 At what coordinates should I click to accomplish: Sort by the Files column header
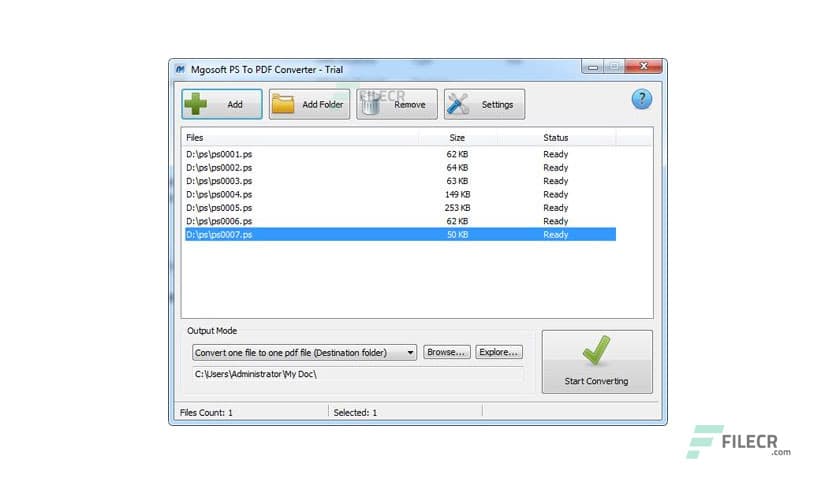pos(300,138)
